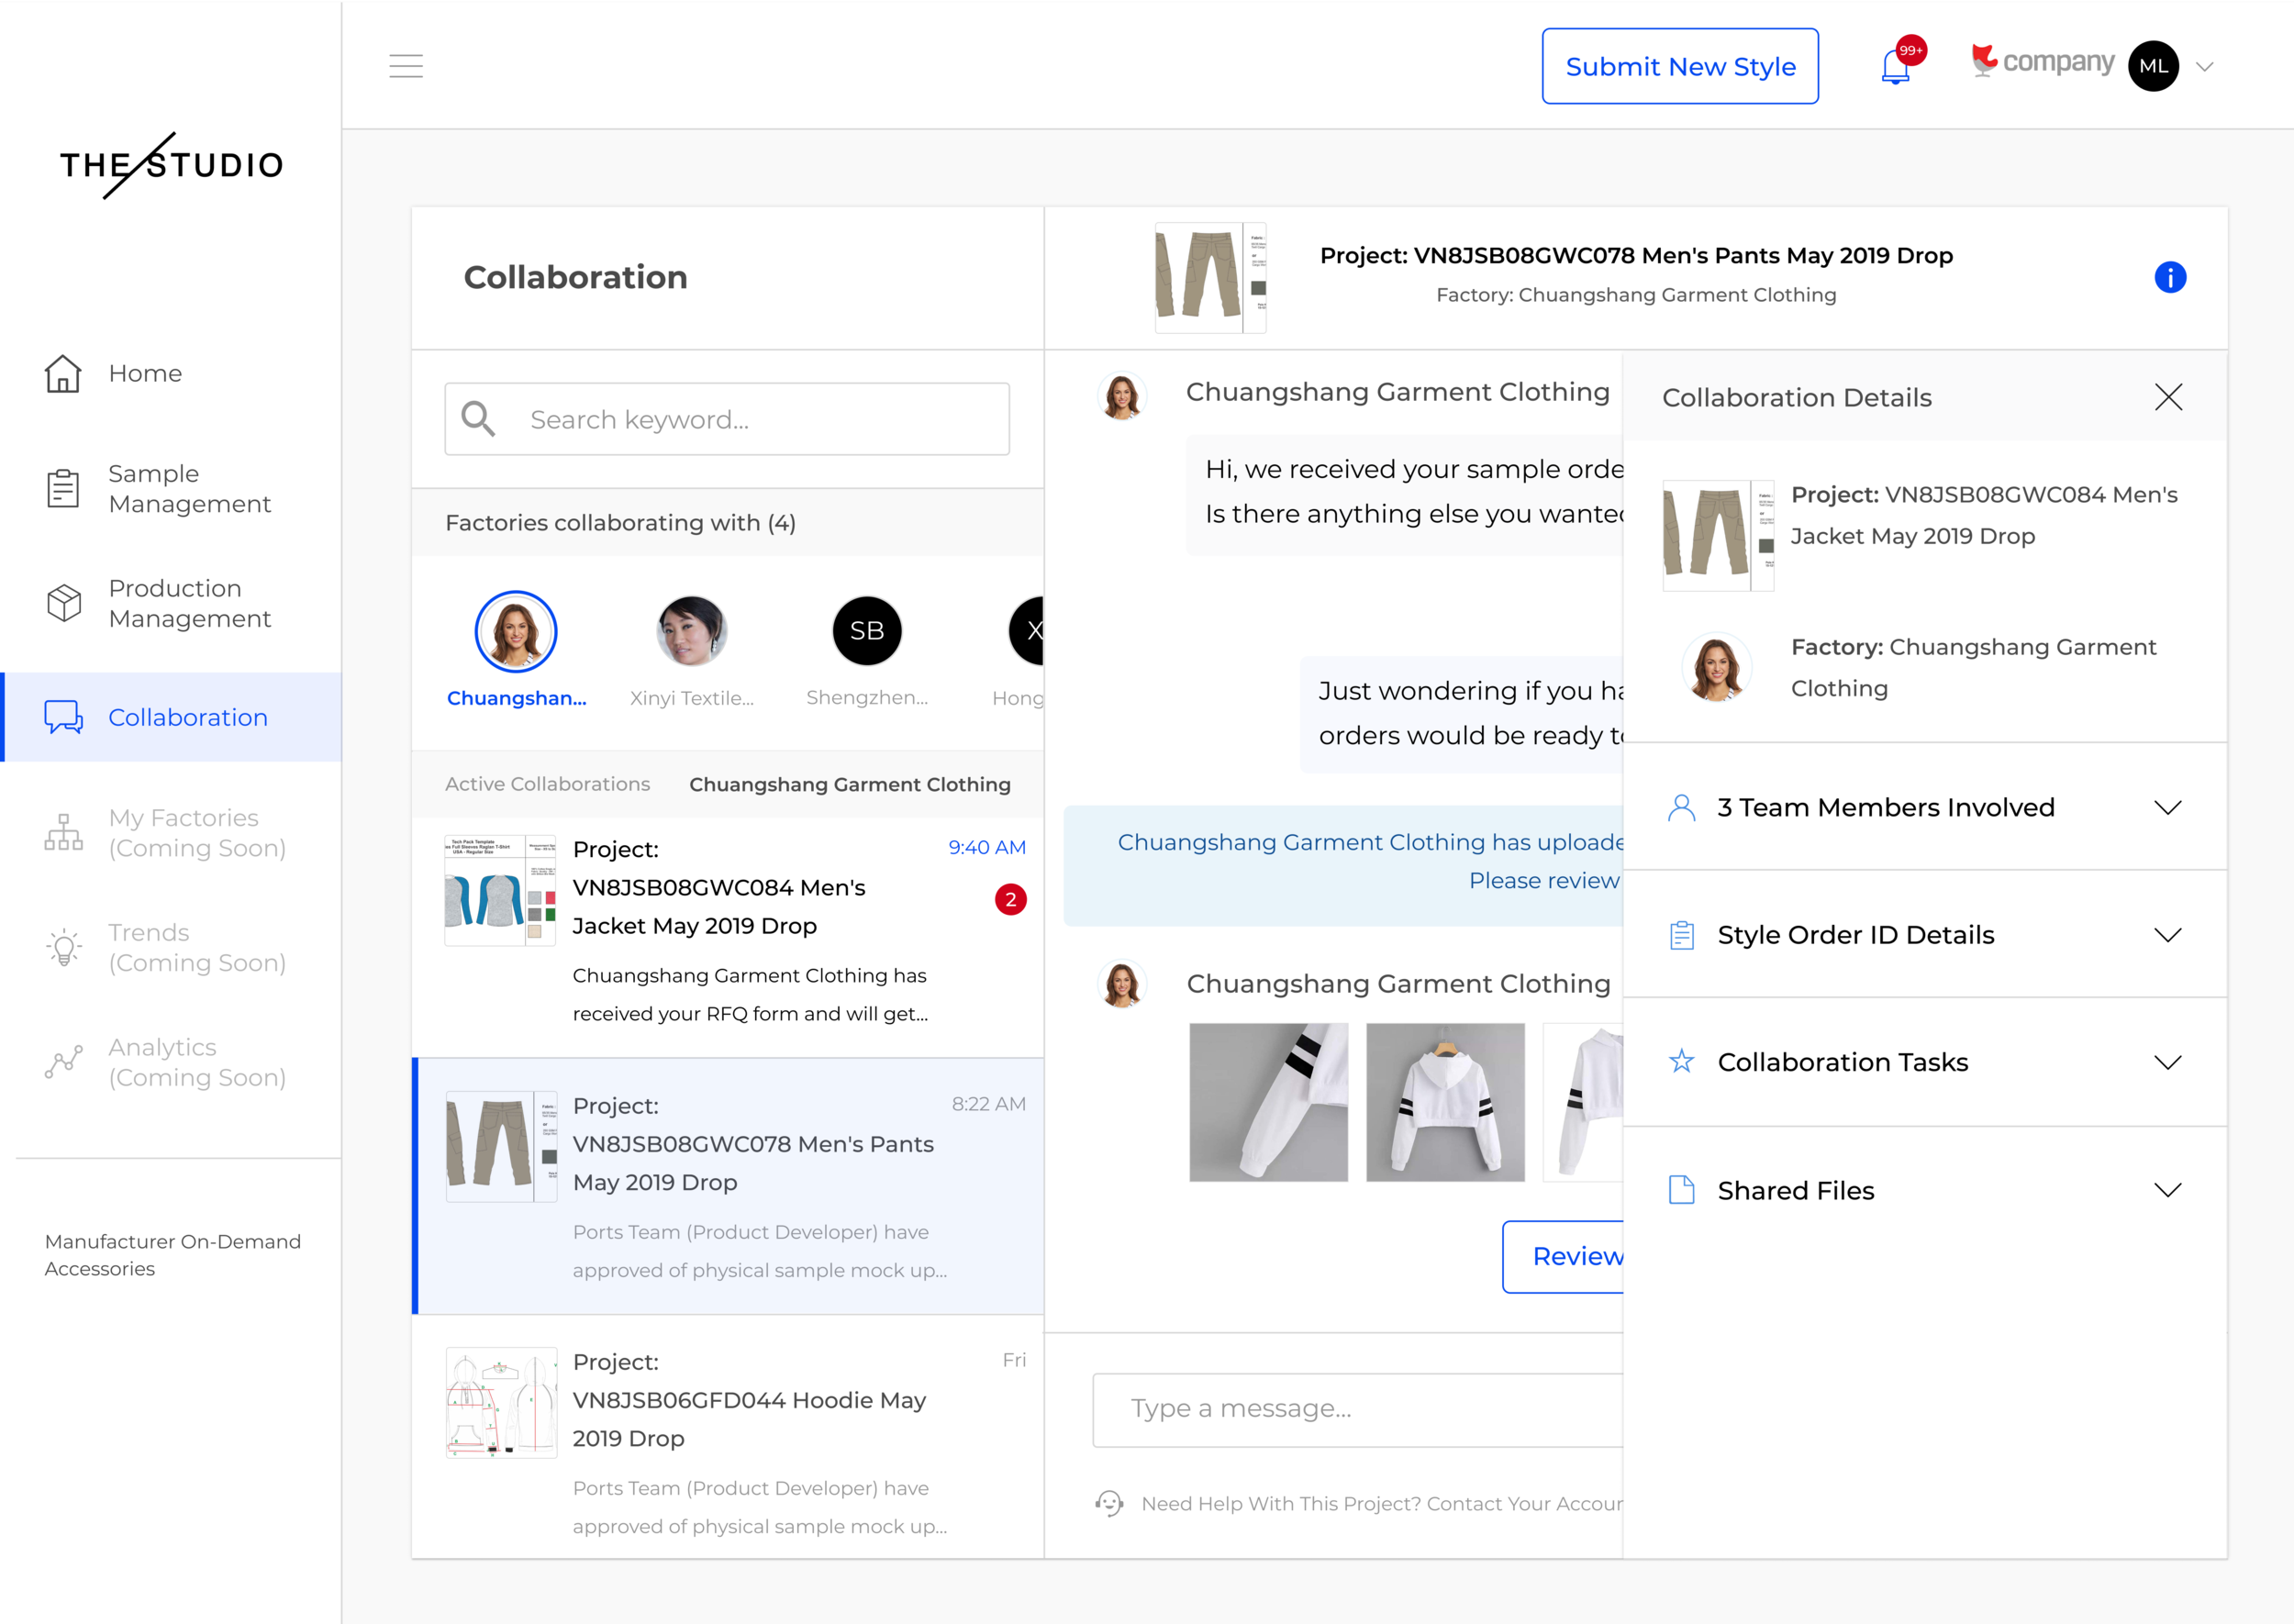This screenshot has width=2294, height=1624.
Task: Click Factory: Chuangshang Garment Clothing subtitle
Action: (x=1636, y=295)
